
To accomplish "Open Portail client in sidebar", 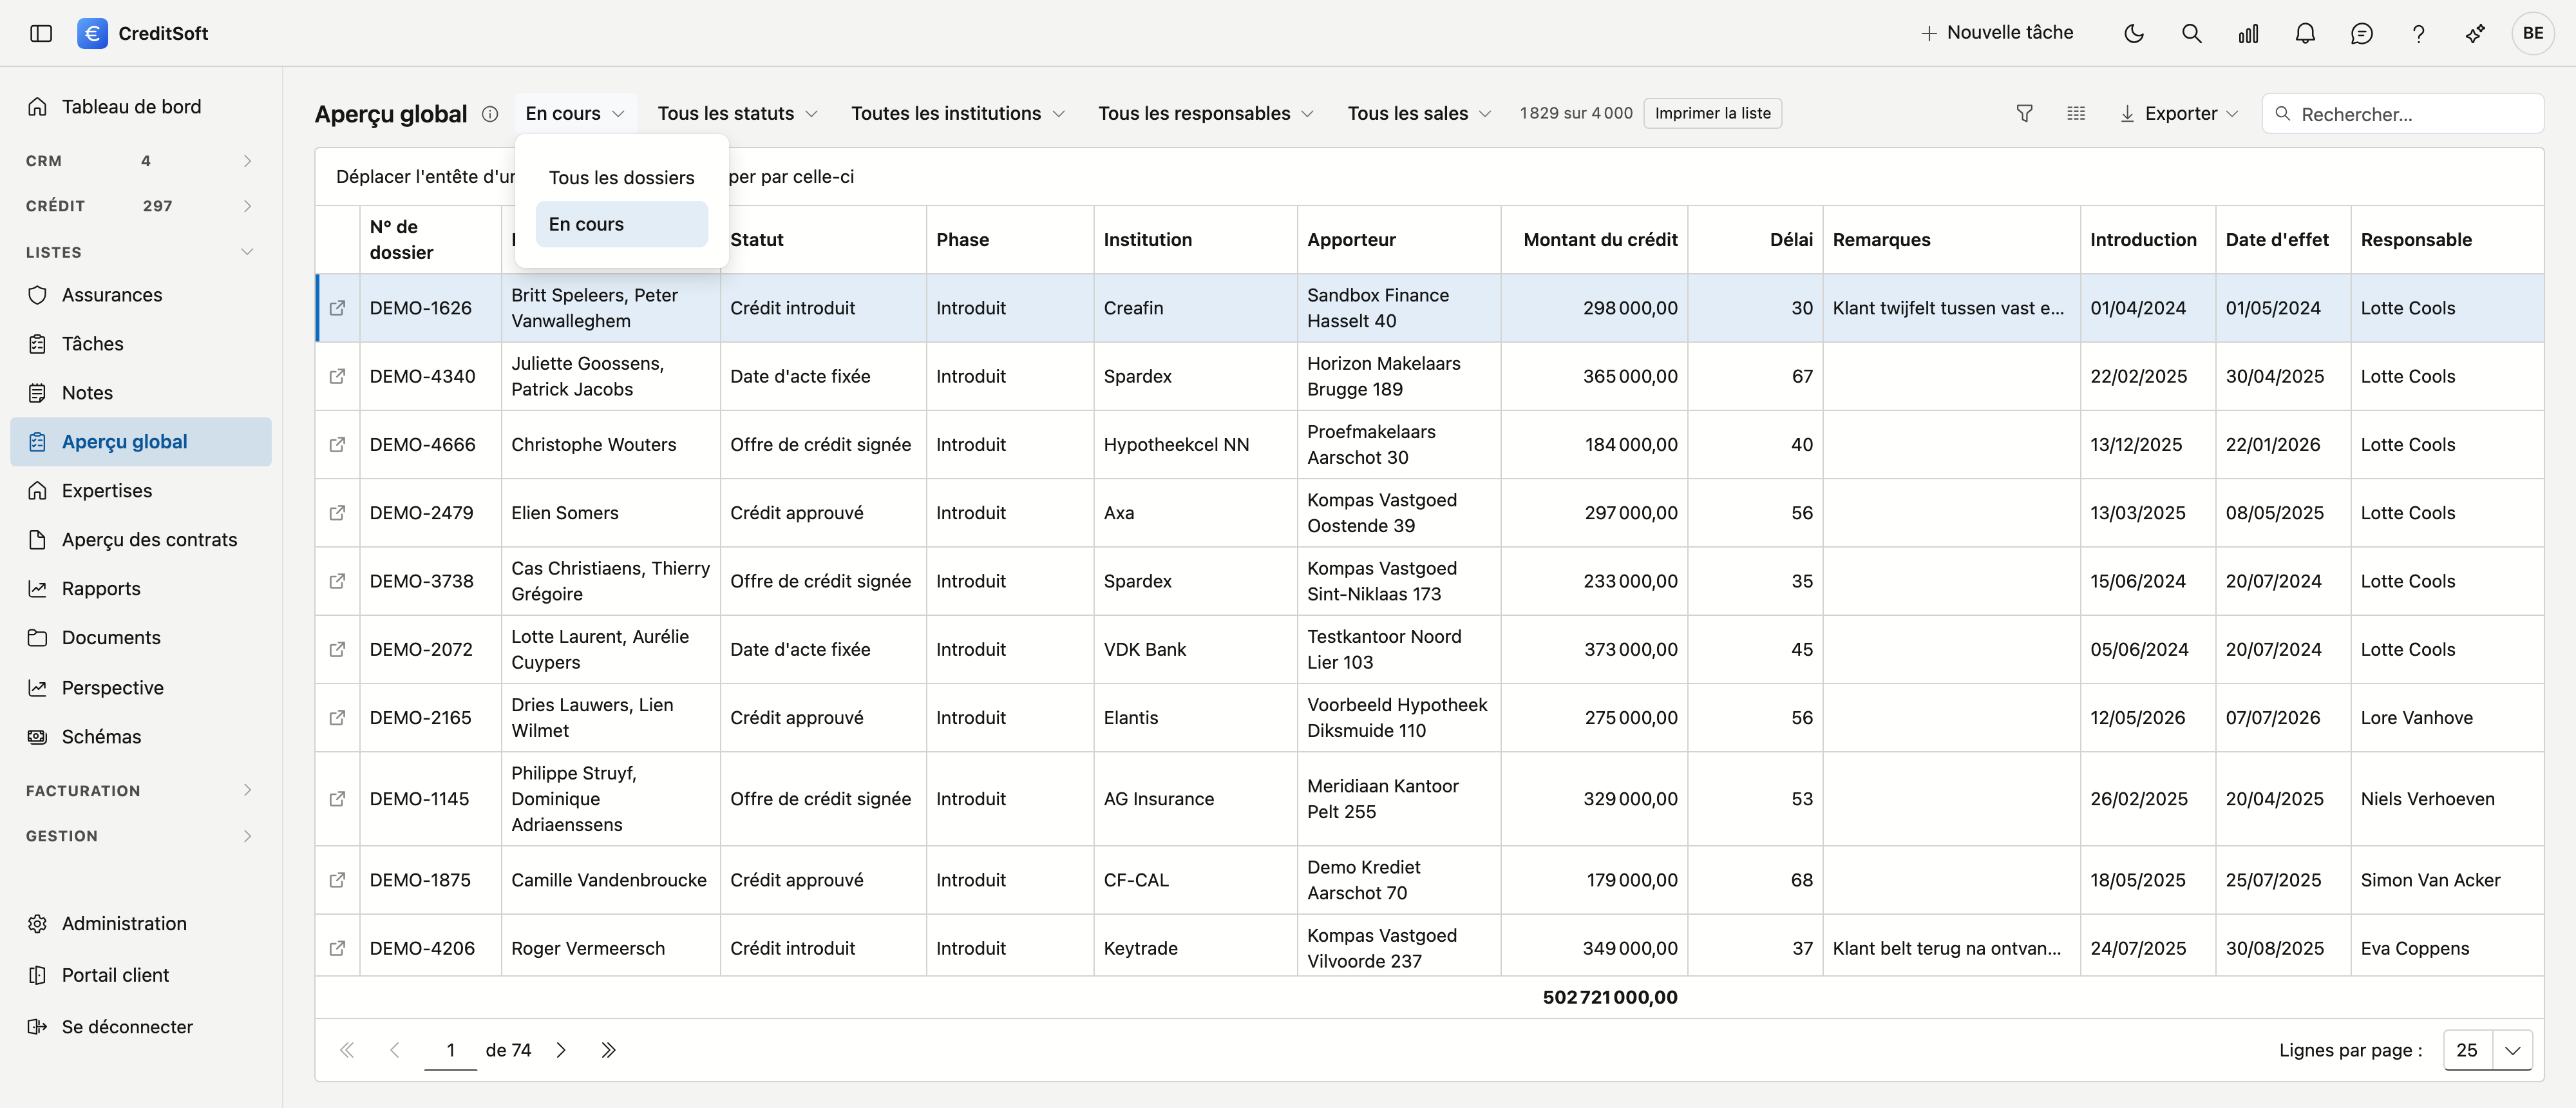I will click(x=140, y=975).
